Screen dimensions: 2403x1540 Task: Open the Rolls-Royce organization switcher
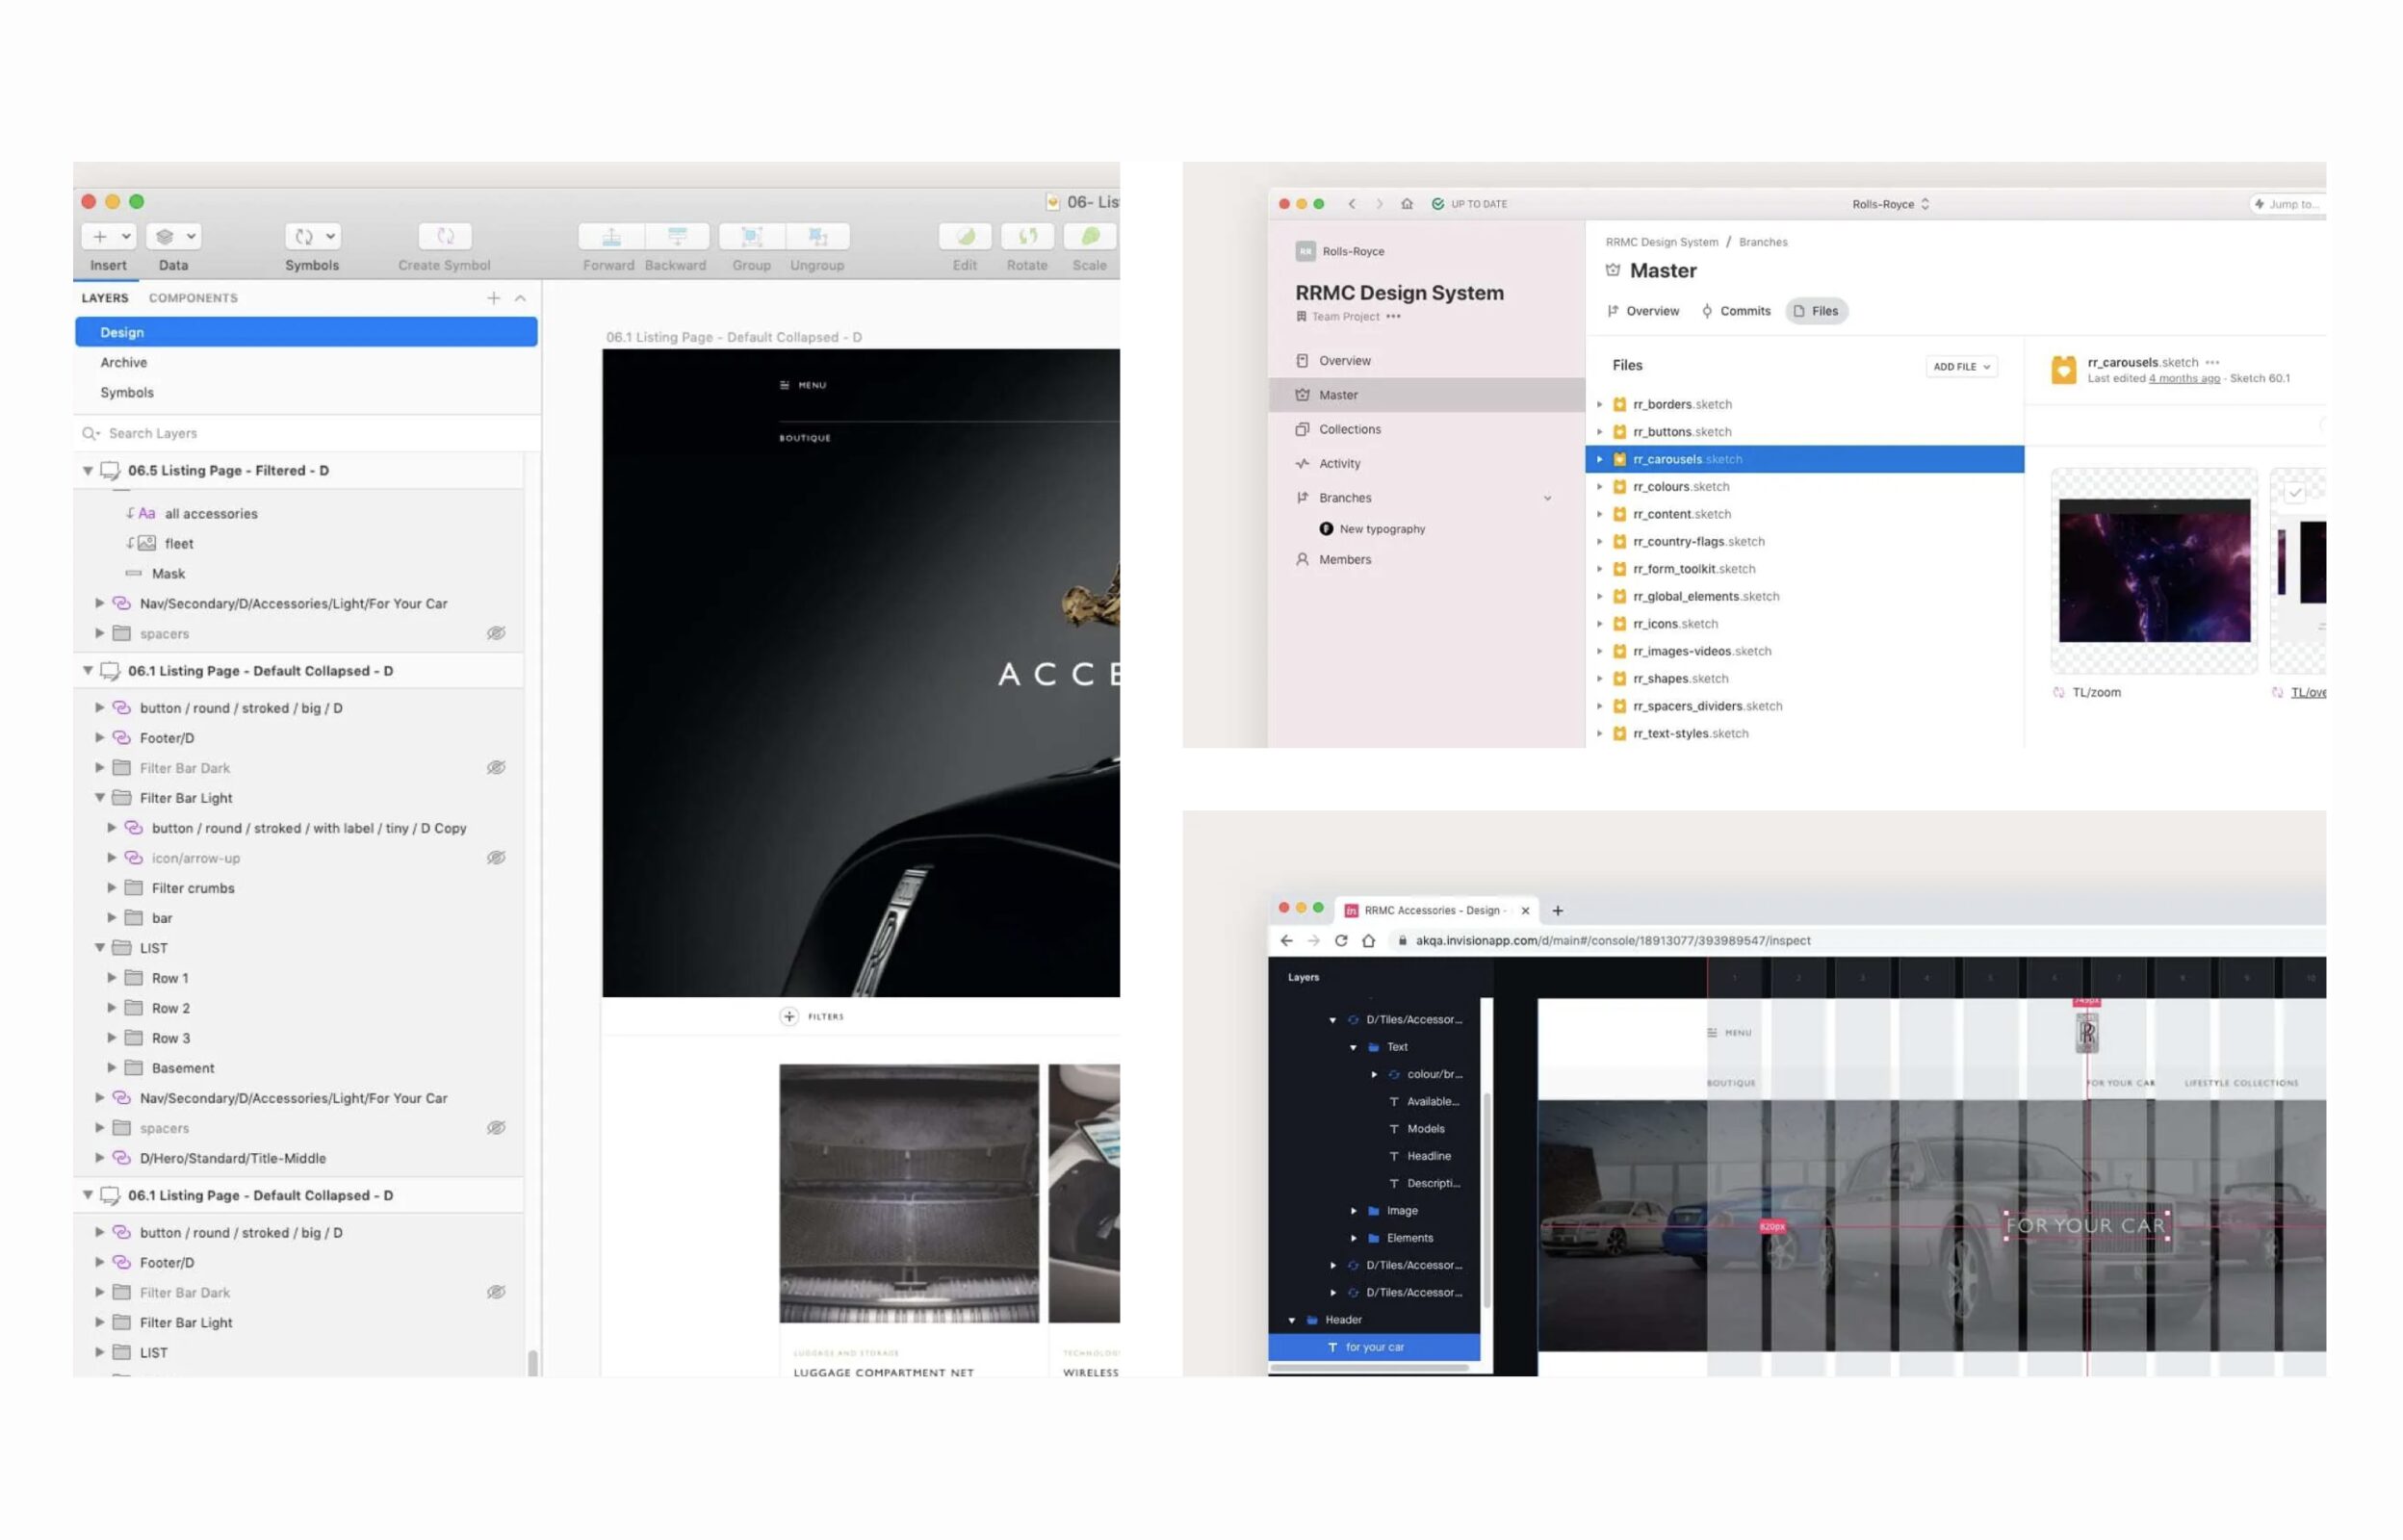coord(1890,204)
